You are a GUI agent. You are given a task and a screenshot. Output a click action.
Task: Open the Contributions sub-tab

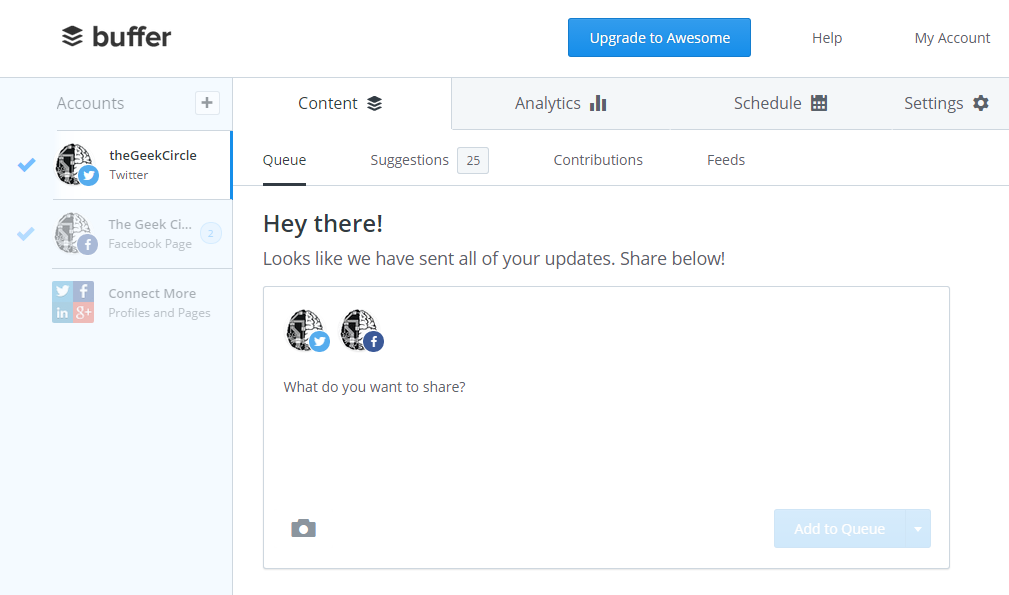[x=598, y=160]
